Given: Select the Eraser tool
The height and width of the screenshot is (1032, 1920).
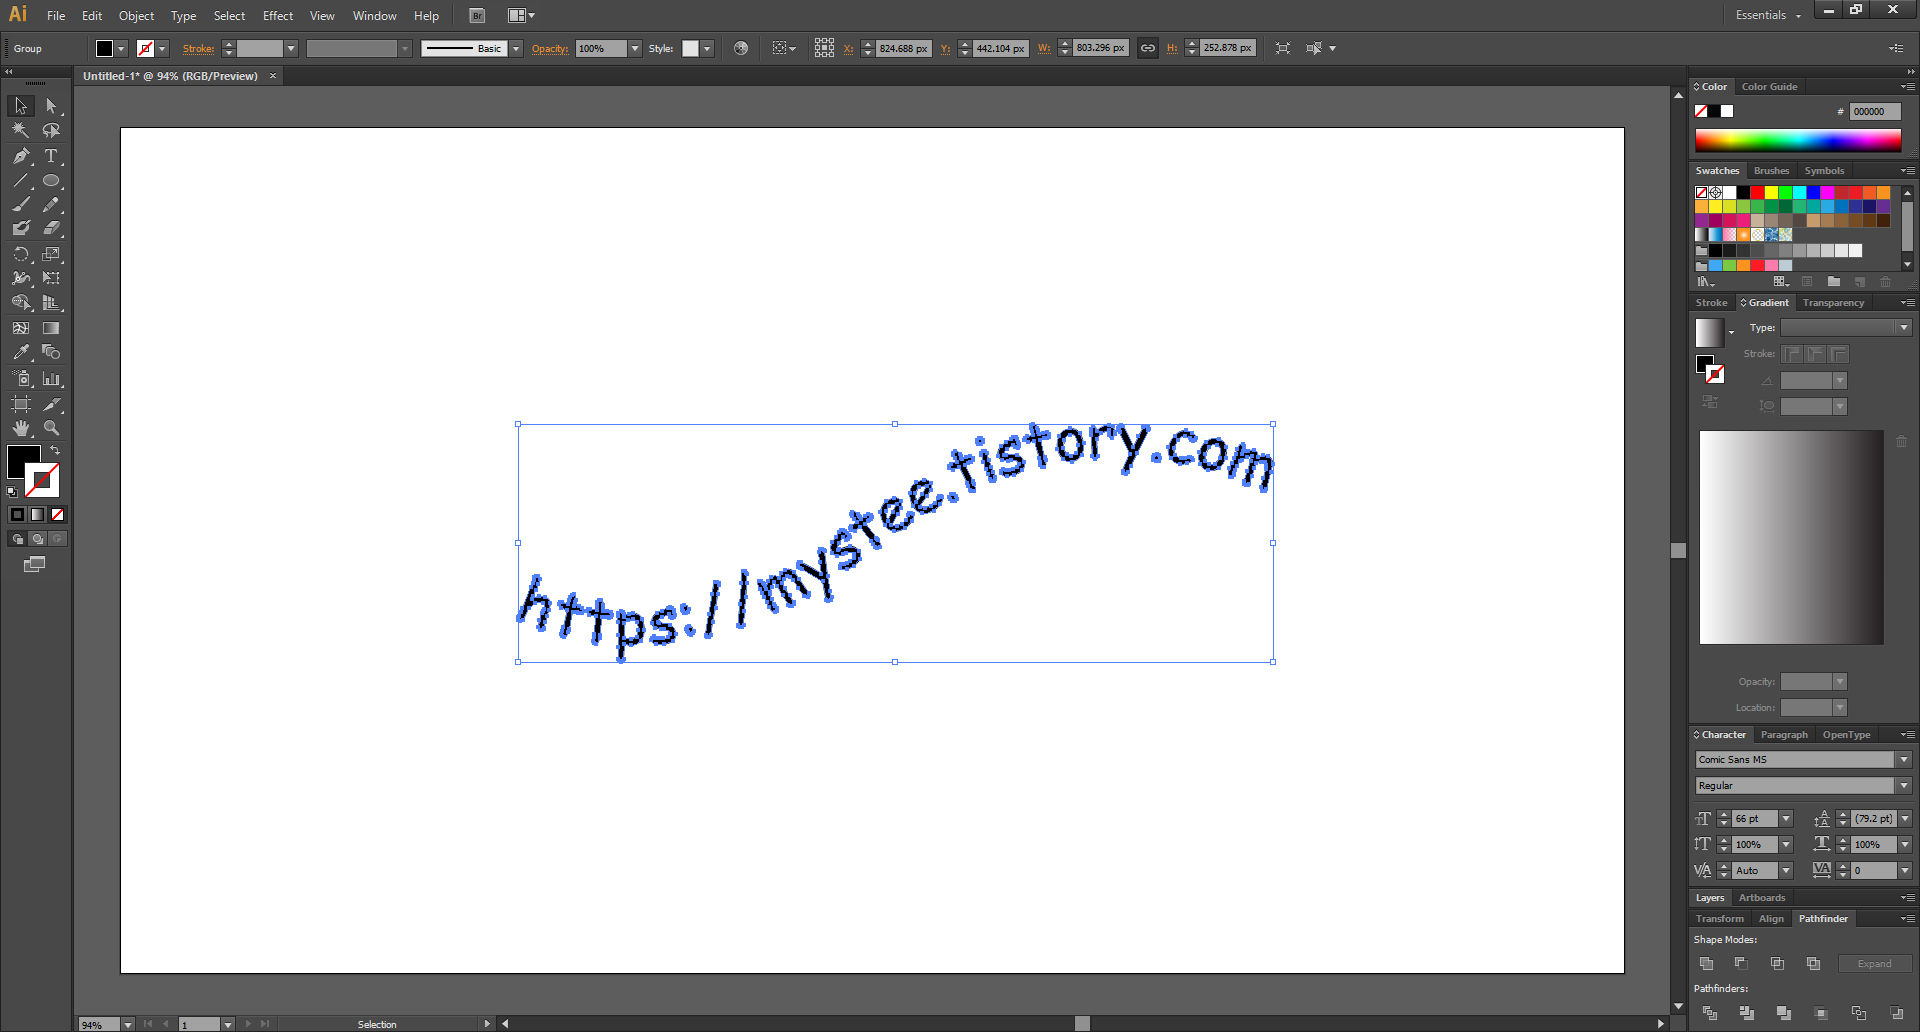Looking at the screenshot, I should pyautogui.click(x=51, y=228).
